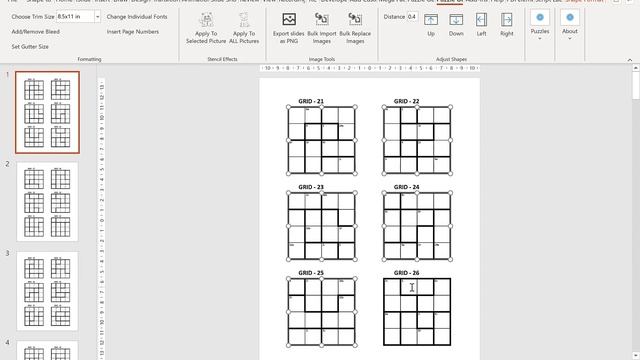Image resolution: width=640 pixels, height=360 pixels.
Task: Click the GRID - 23 title text
Action: [x=311, y=187]
